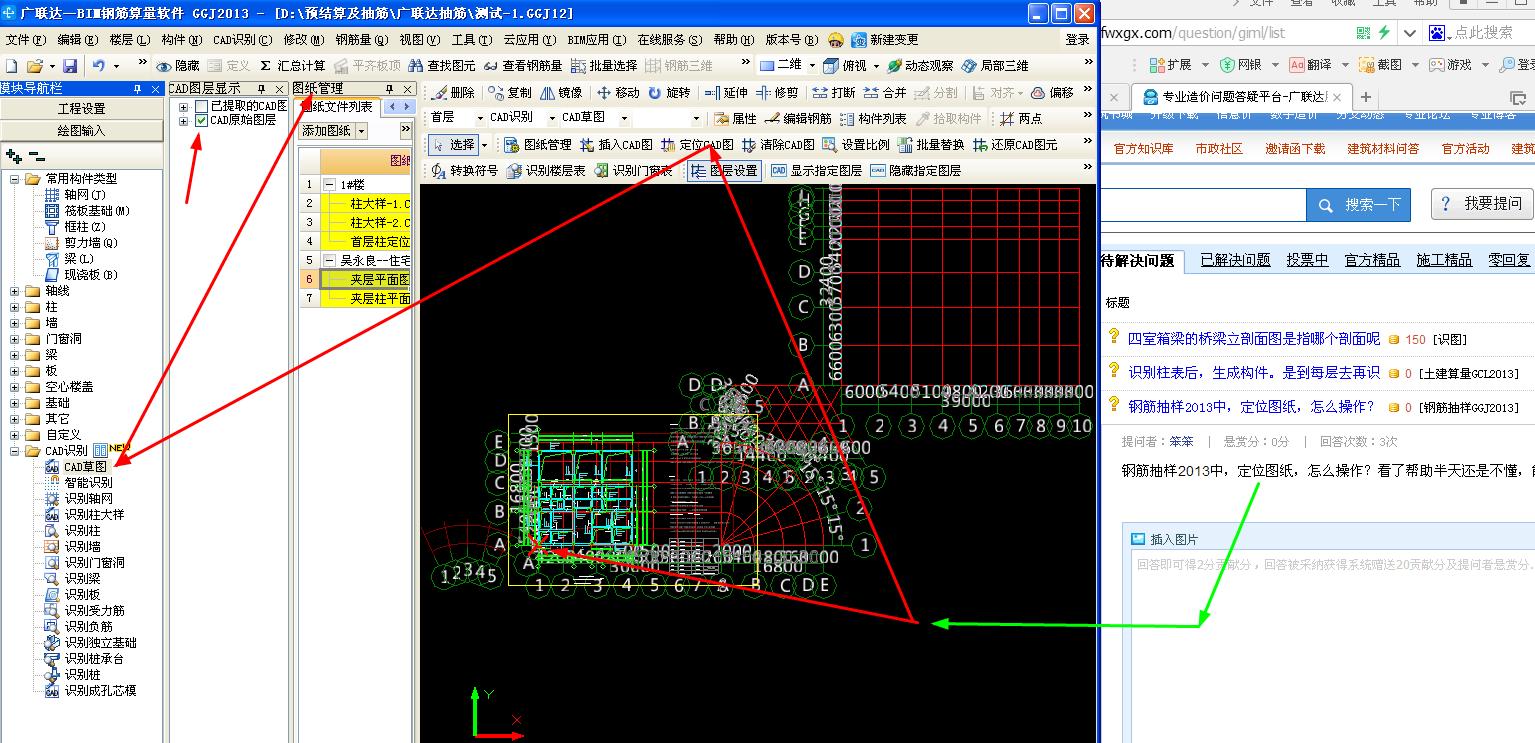Click 隐藏指定图层 hide specified layer

pyautogui.click(x=915, y=170)
